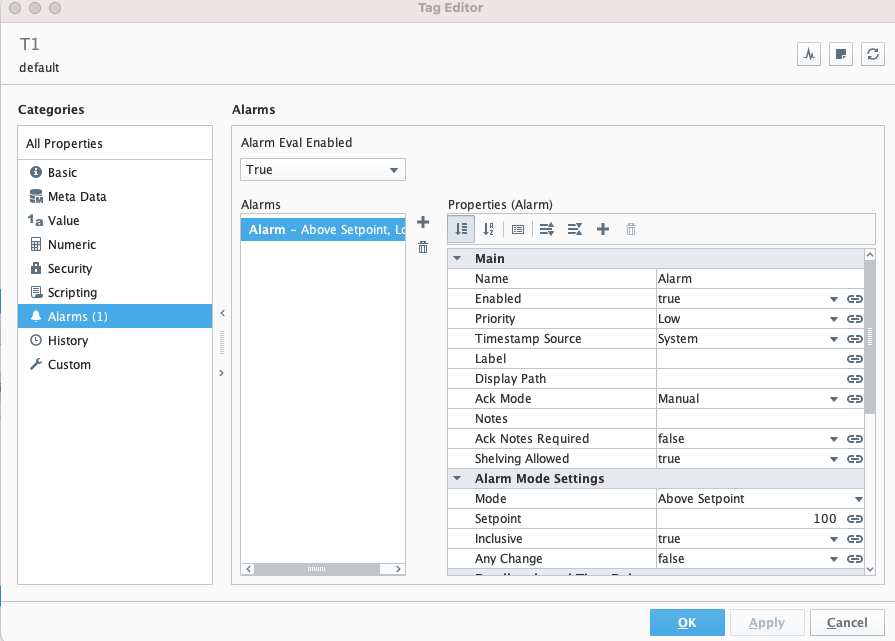Open the Alarm Eval Enabled dropdown
The height and width of the screenshot is (641, 895).
pos(323,170)
